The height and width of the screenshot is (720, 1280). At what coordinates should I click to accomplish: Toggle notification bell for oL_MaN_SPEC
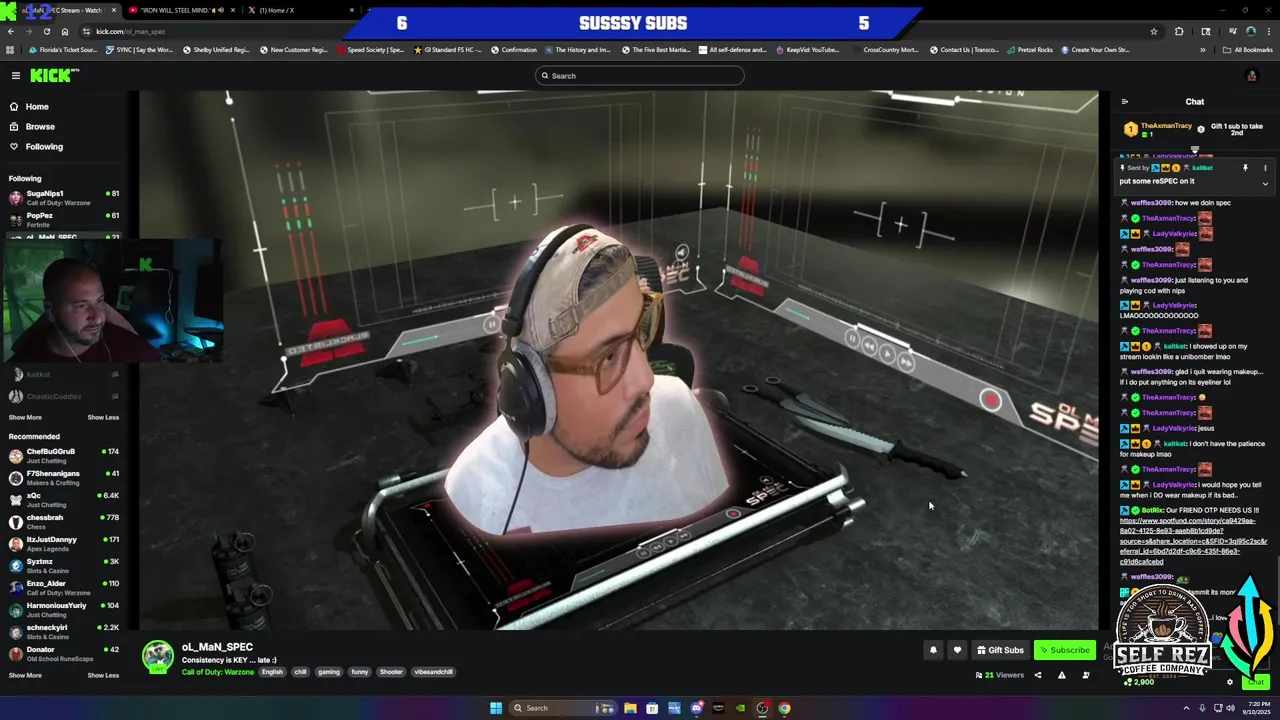(933, 650)
